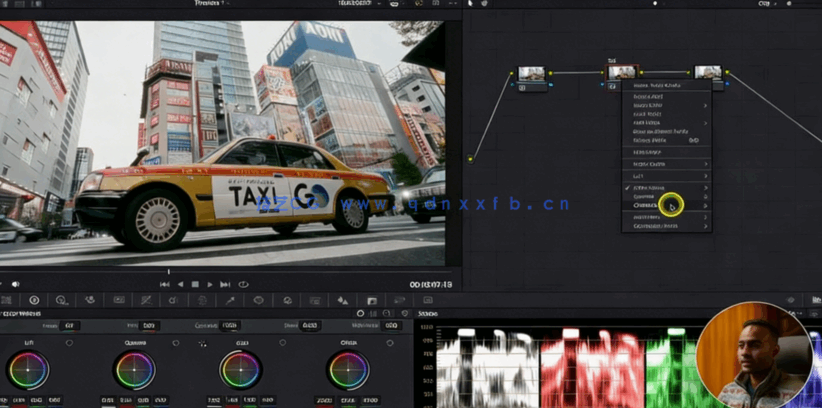
Task: Play the clip in reverse
Action: point(180,284)
